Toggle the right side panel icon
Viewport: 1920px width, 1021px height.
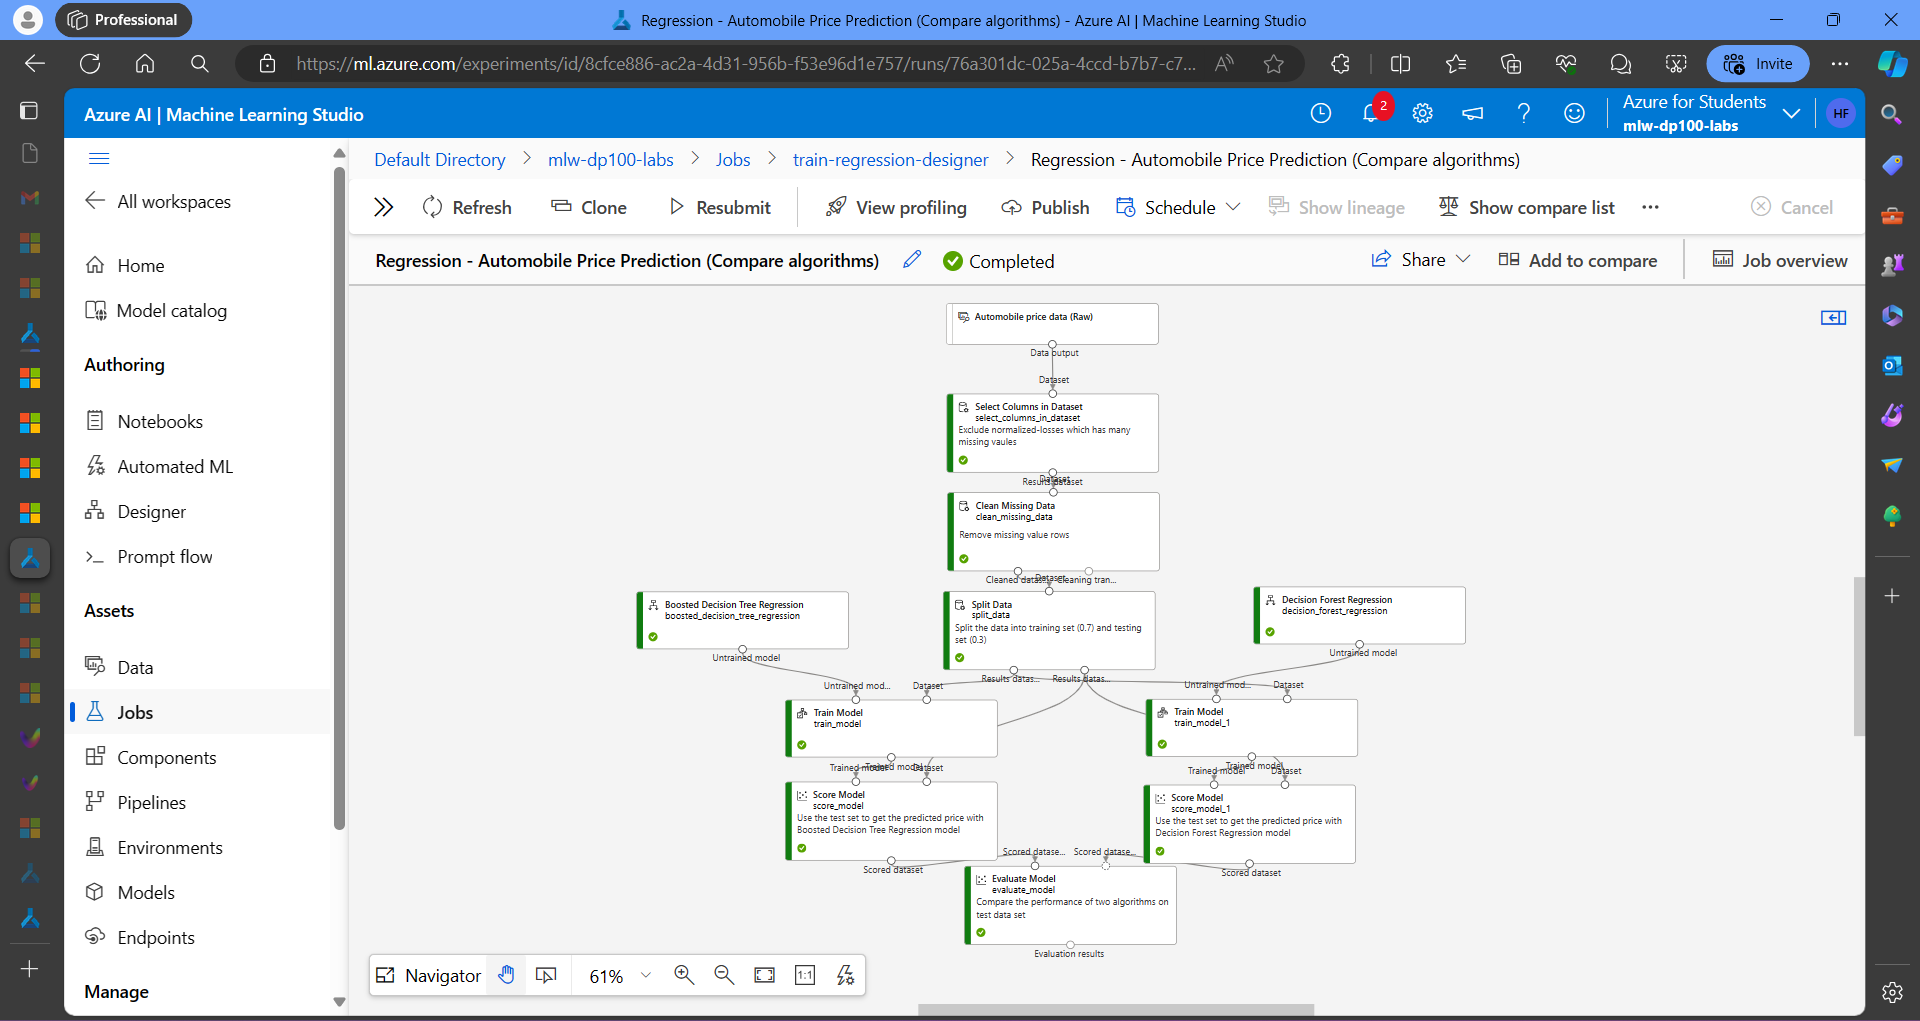(1833, 318)
